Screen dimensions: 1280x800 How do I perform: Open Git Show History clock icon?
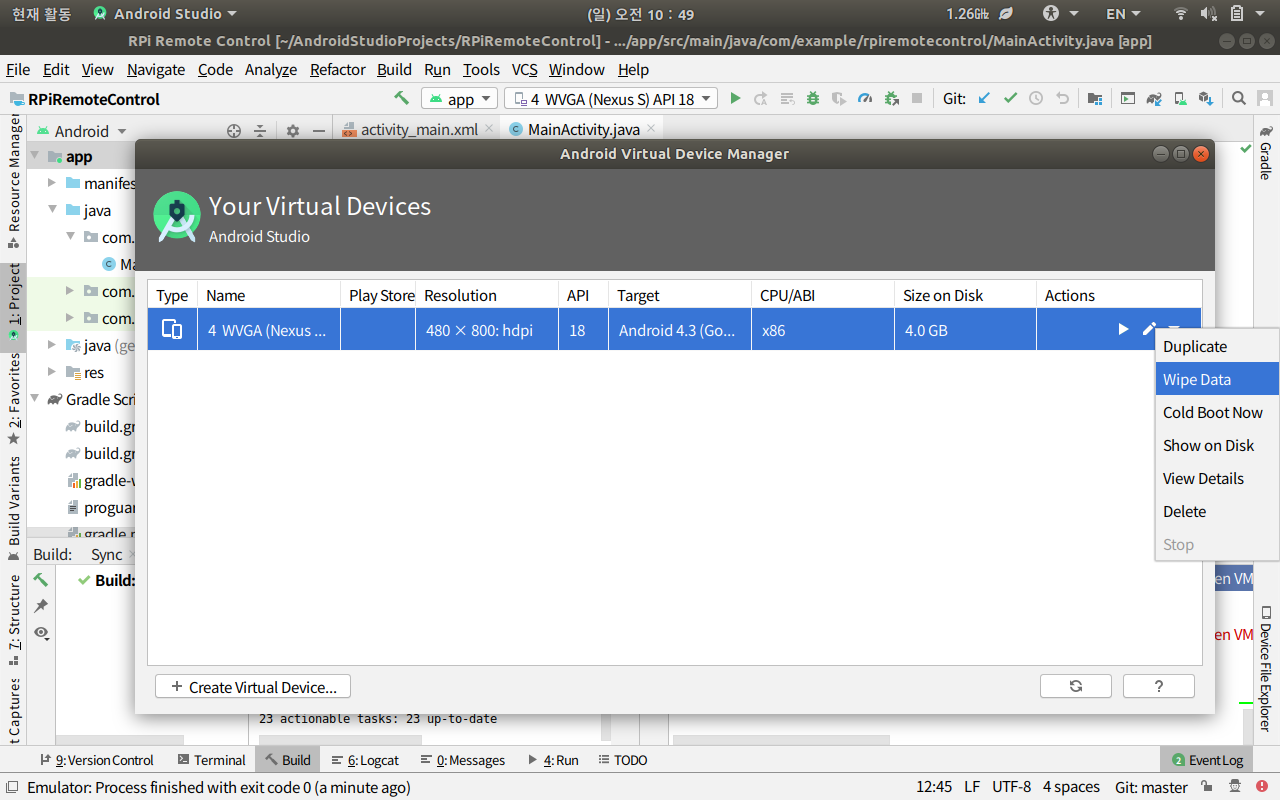pyautogui.click(x=1036, y=98)
